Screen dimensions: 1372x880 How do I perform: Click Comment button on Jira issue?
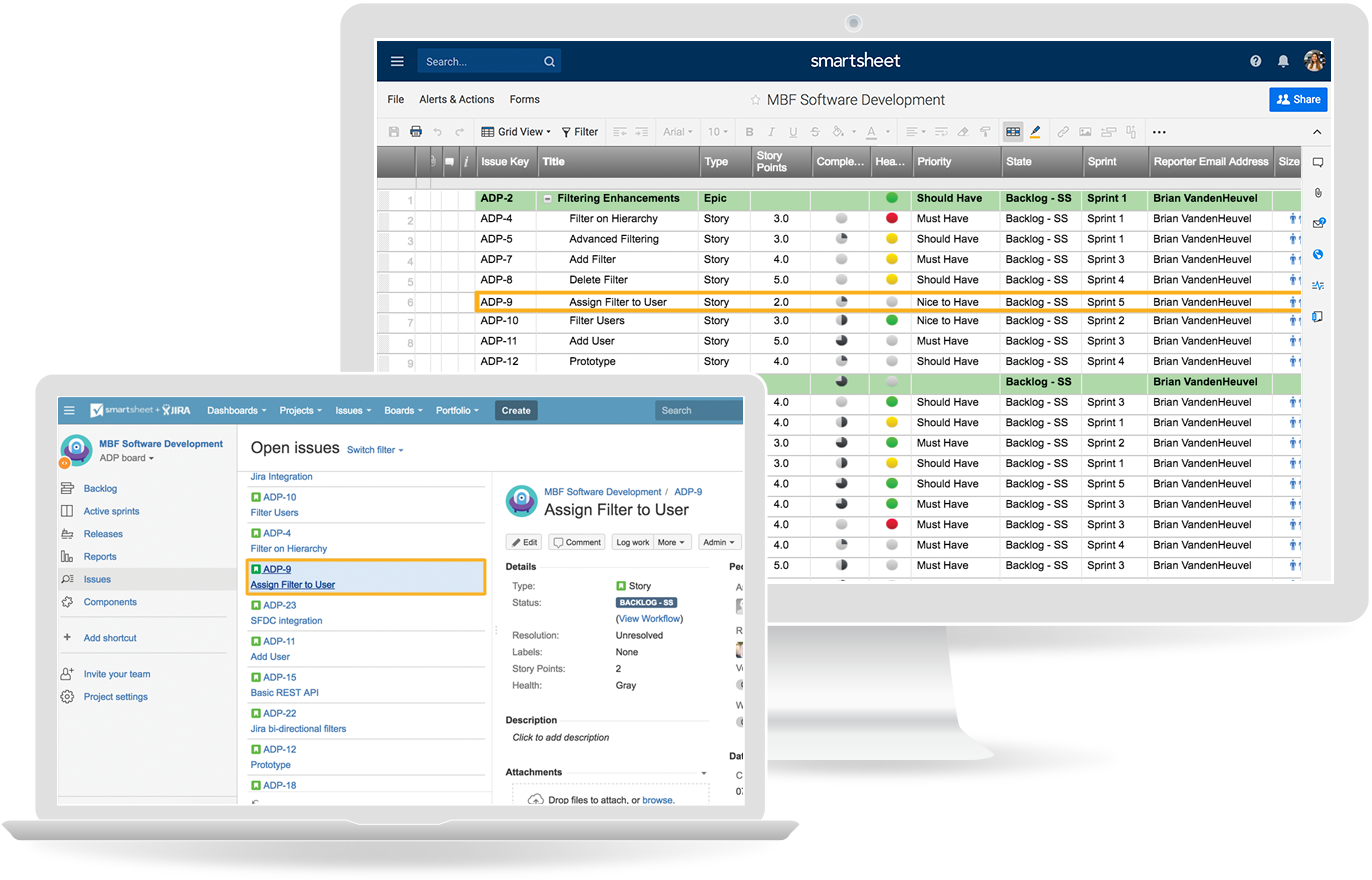pos(576,542)
